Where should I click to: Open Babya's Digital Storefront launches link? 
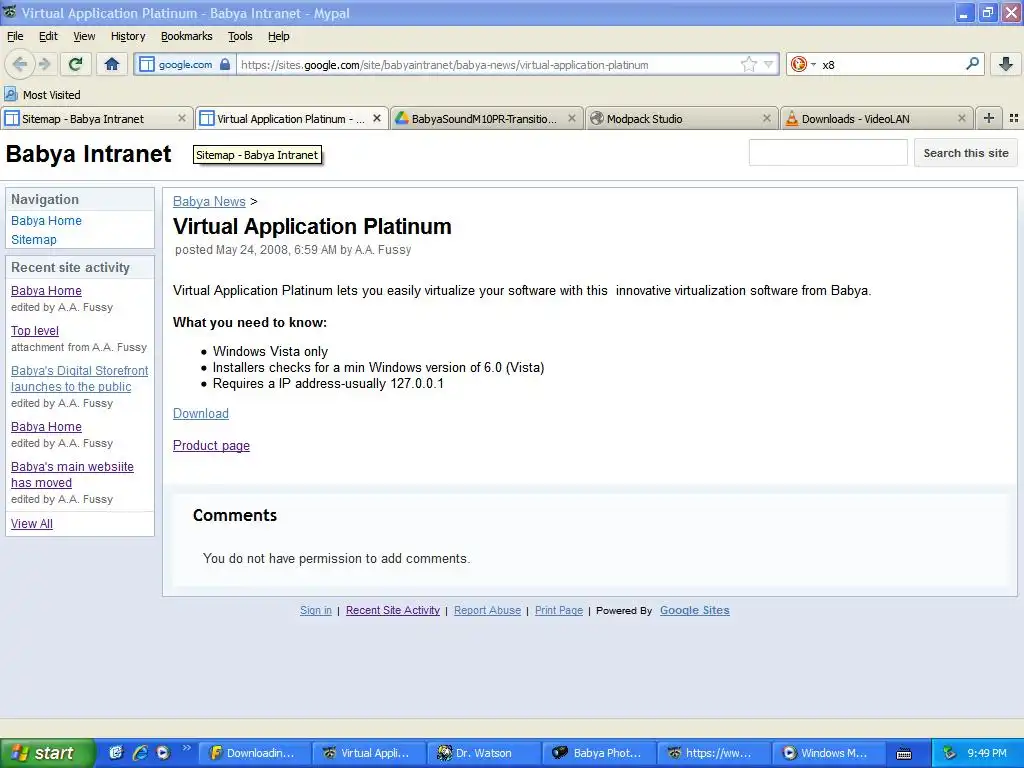pyautogui.click(x=79, y=379)
